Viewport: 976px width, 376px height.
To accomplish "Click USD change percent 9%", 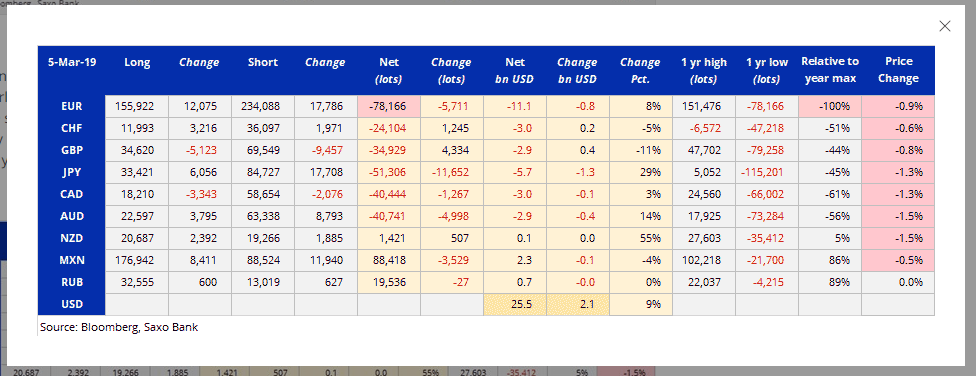I will 640,304.
